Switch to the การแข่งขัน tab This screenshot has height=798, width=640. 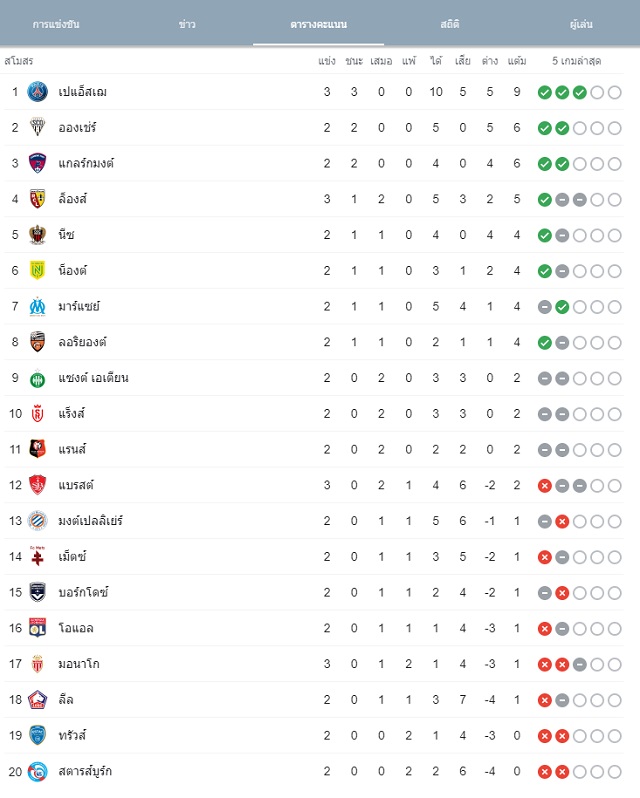click(56, 24)
